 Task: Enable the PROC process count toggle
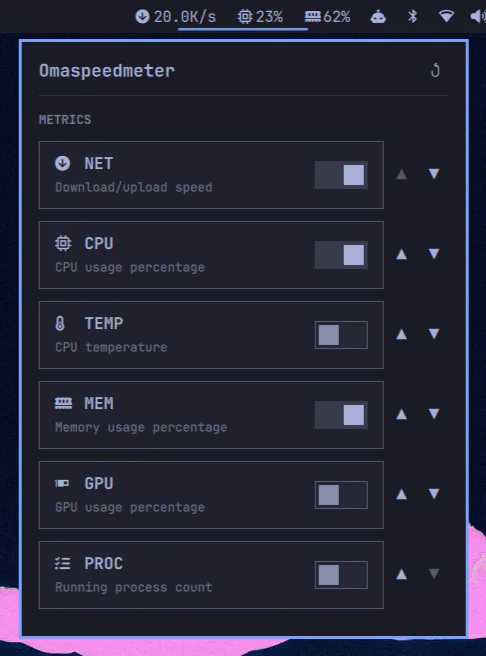(341, 575)
